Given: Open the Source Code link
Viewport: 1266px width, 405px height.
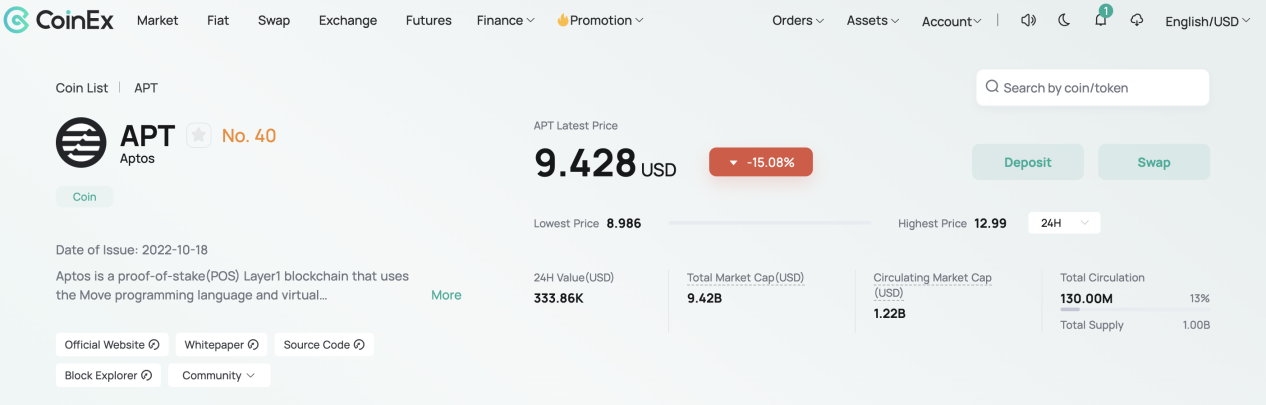Looking at the screenshot, I should click(324, 344).
